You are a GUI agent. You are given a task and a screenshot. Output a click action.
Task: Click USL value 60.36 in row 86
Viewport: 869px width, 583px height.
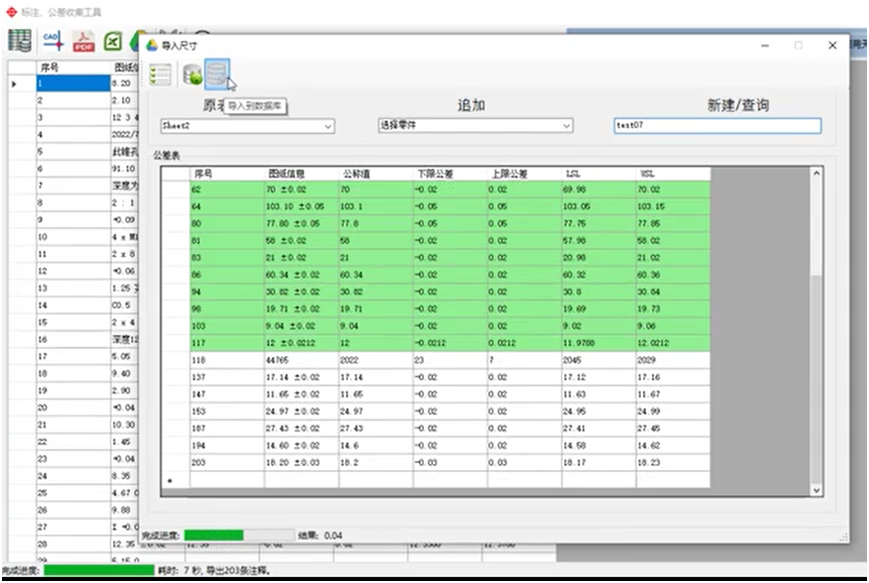[673, 275]
